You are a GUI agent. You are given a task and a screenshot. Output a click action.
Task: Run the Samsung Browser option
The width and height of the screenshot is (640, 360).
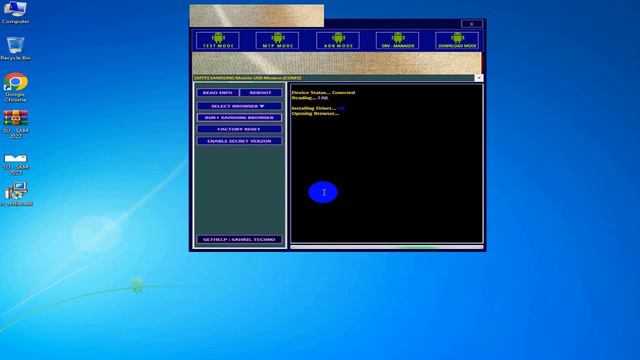pos(239,118)
